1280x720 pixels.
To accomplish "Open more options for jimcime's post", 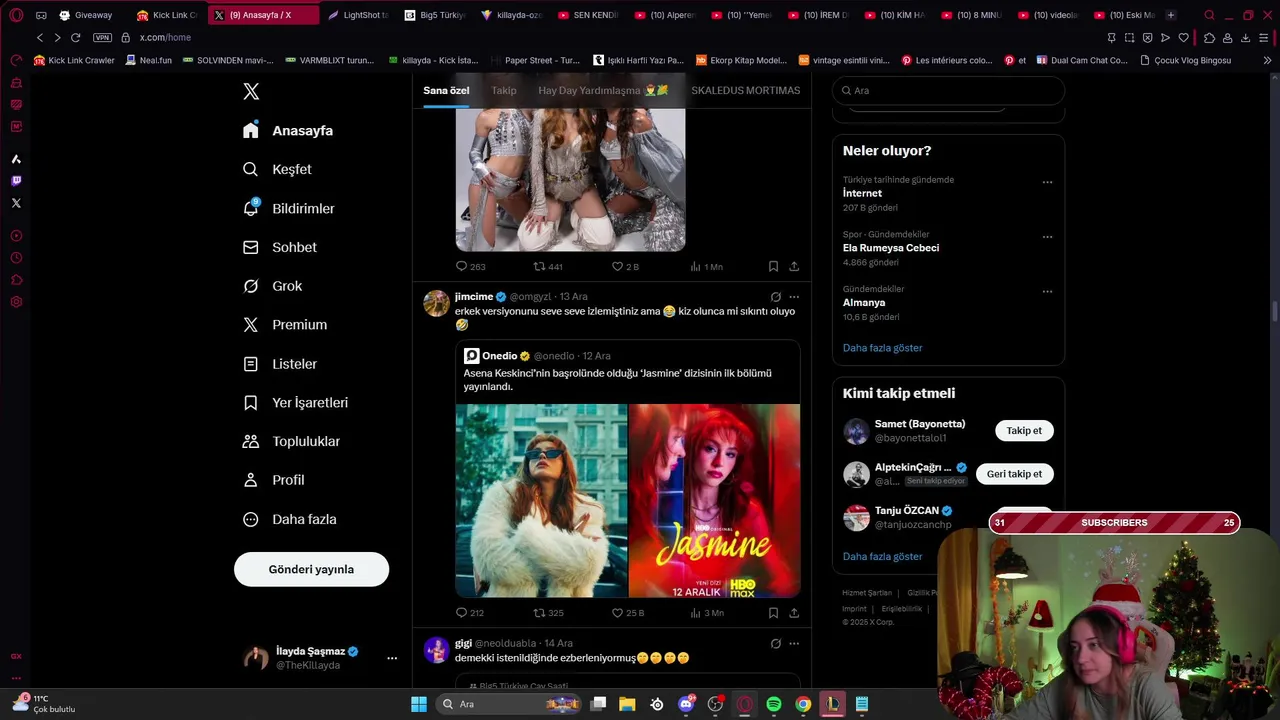I will pos(794,297).
